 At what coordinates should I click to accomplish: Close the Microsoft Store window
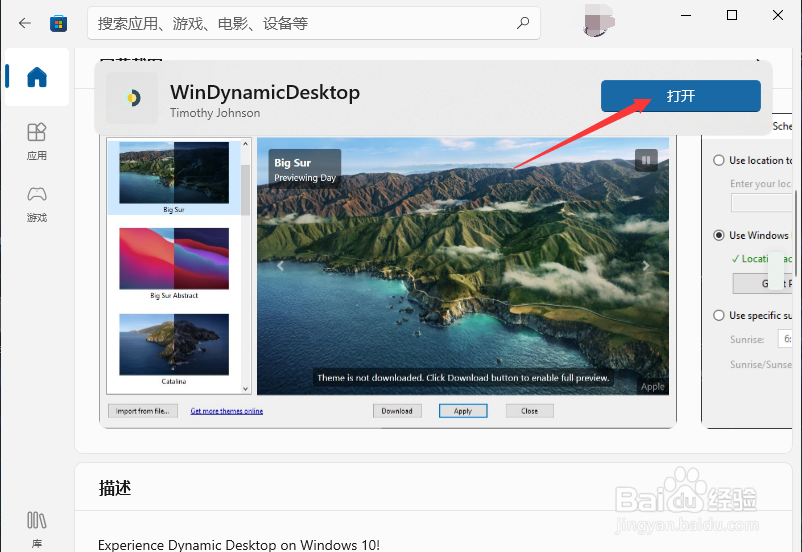click(777, 15)
